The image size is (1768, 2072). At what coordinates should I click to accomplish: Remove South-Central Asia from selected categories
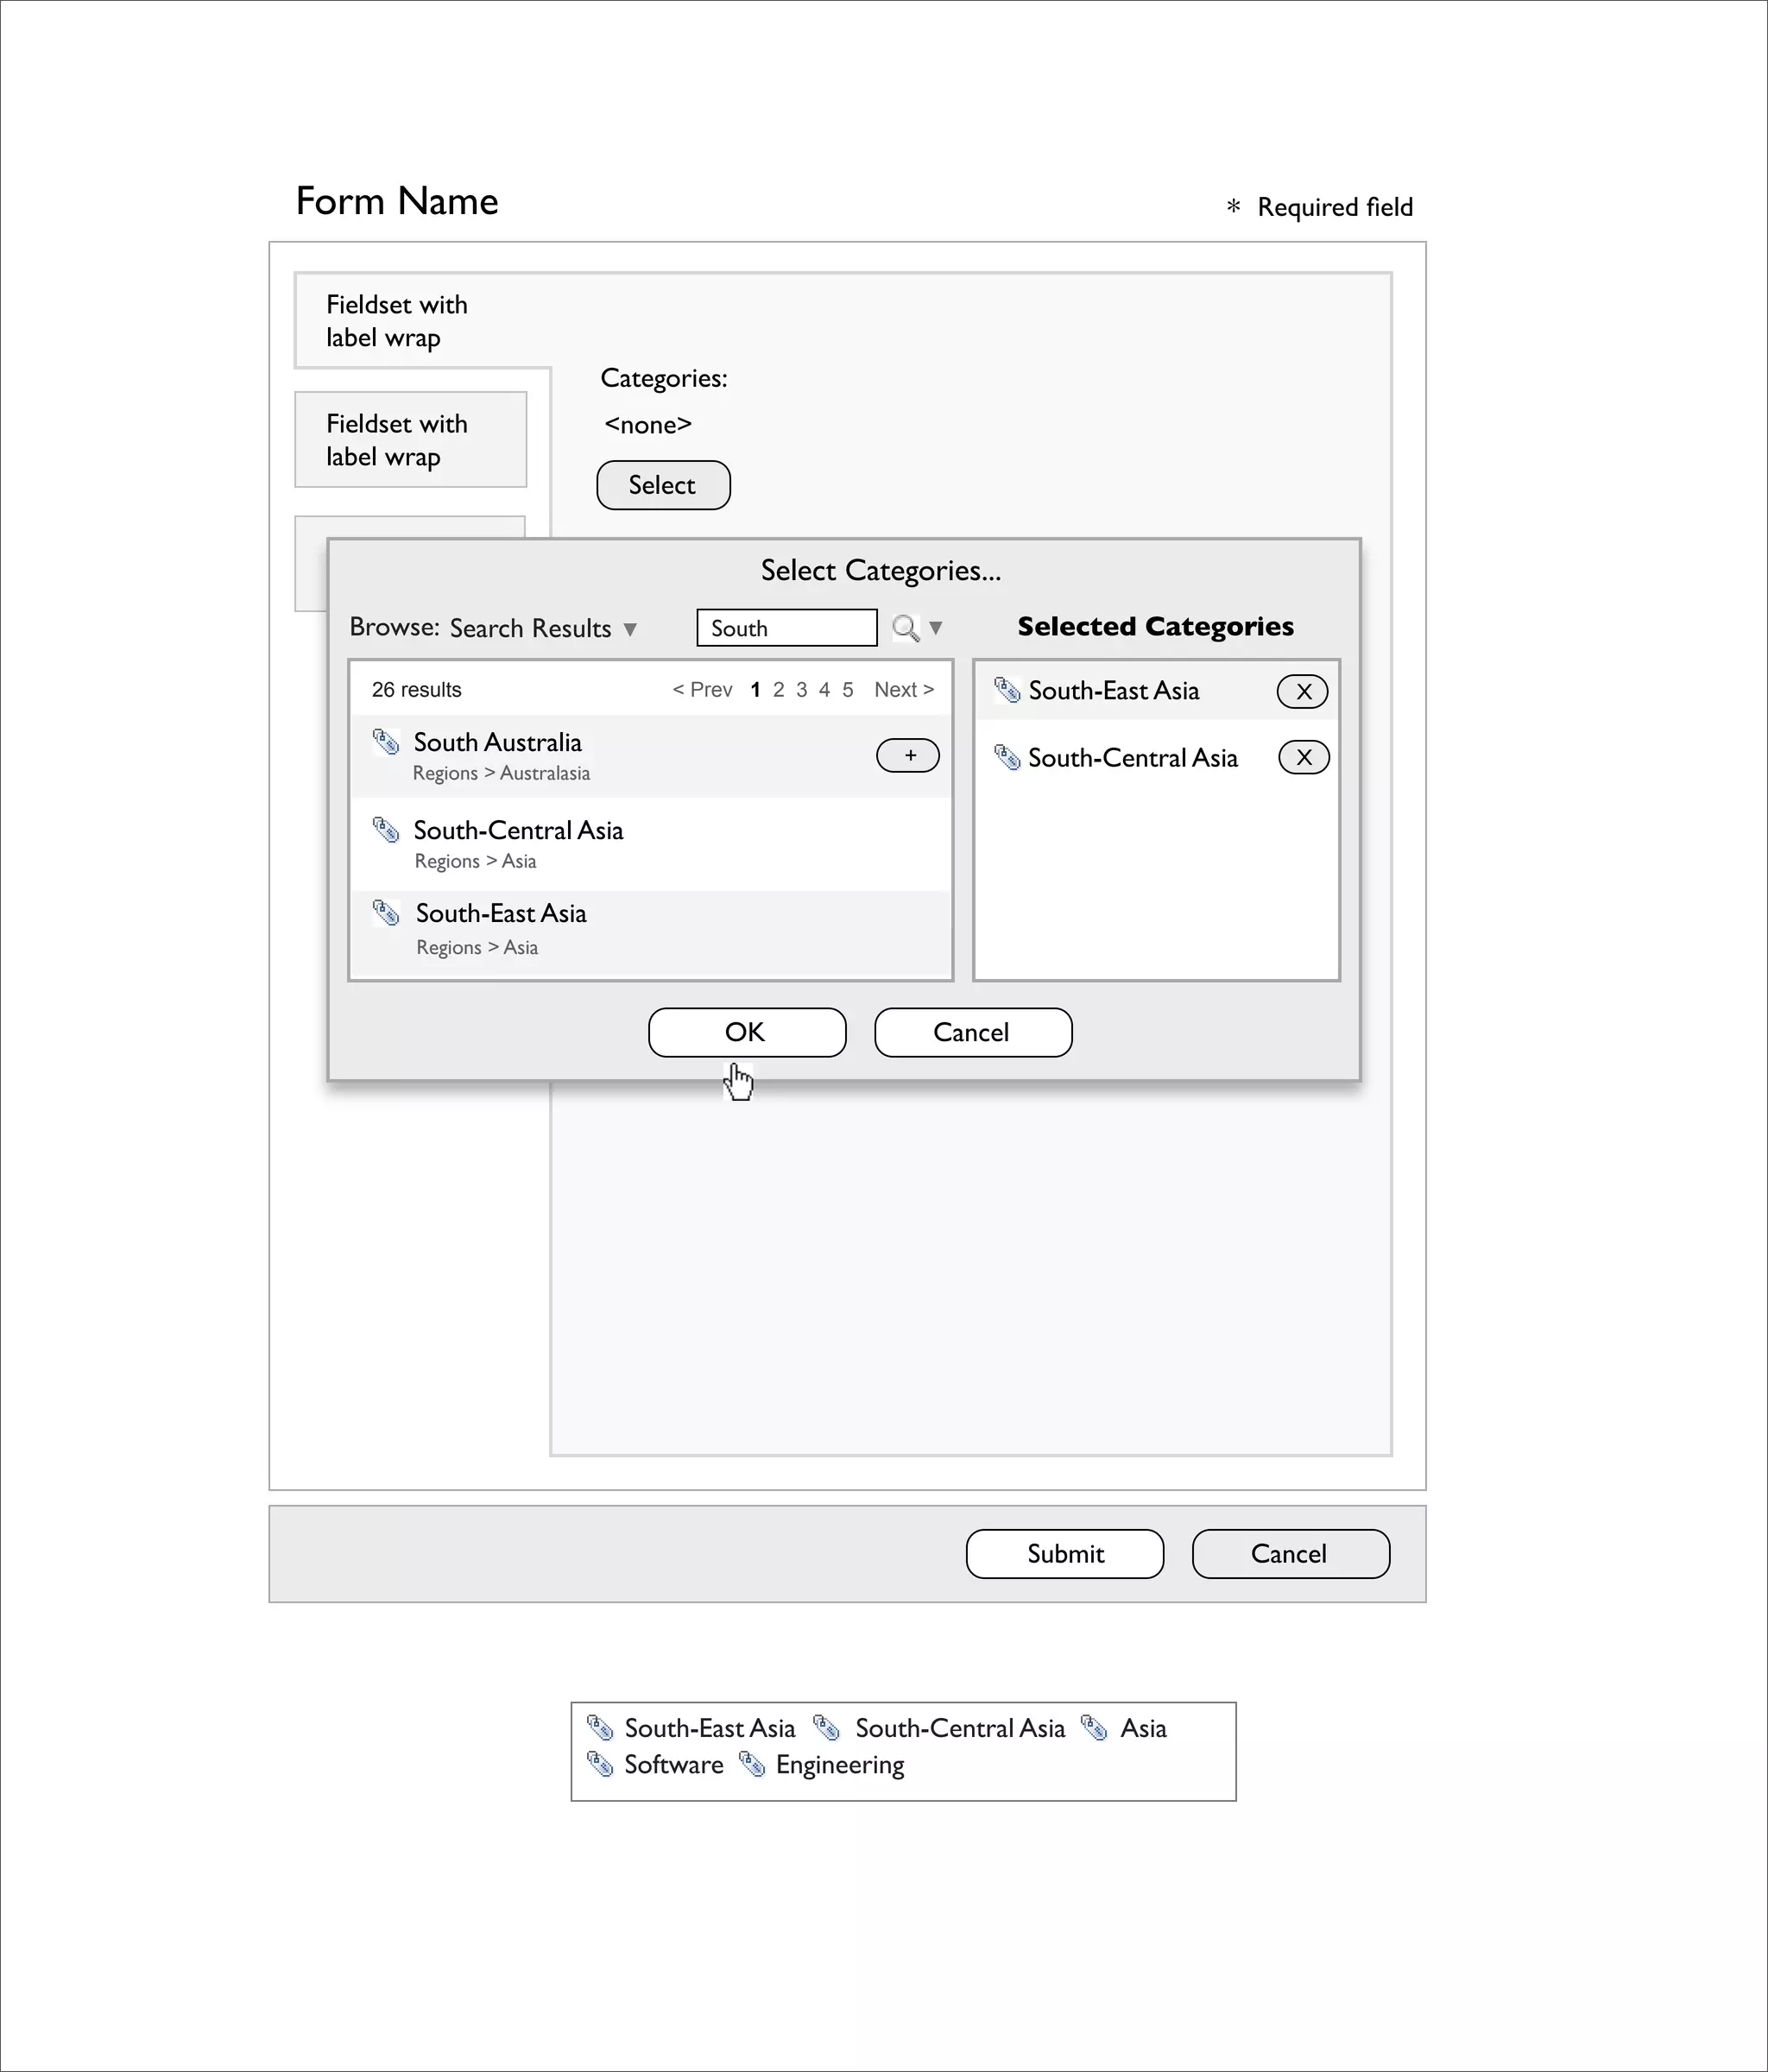[x=1303, y=758]
